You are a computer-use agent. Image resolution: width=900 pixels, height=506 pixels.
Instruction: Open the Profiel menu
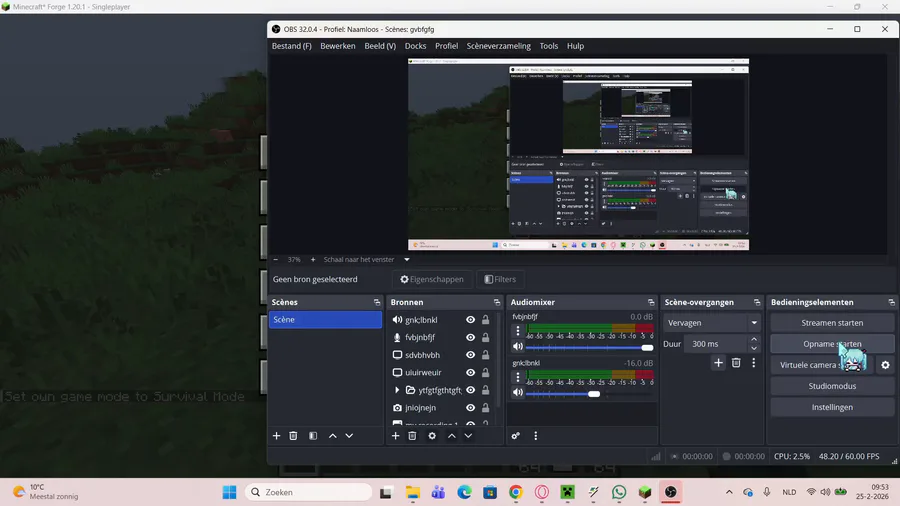447,46
